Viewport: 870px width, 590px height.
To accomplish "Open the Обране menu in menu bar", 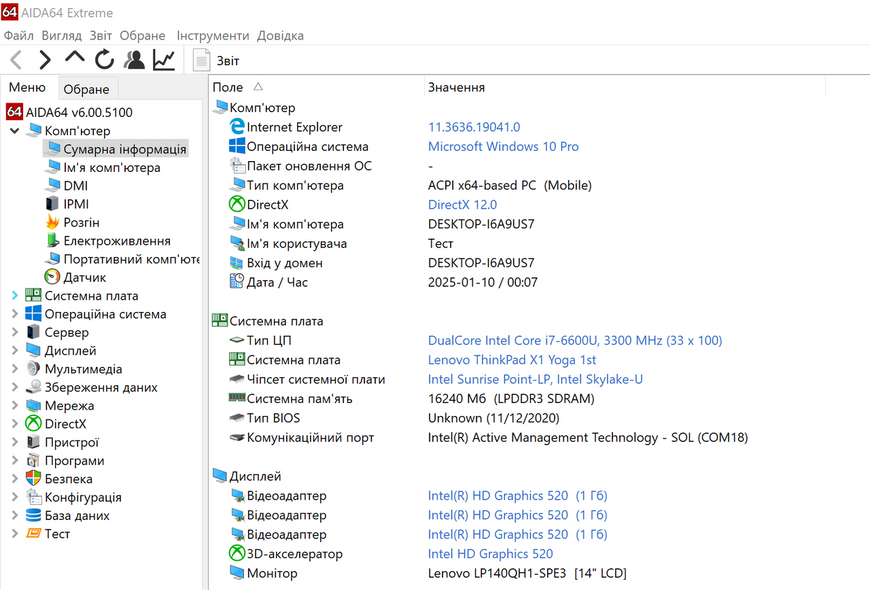I will click(x=143, y=36).
